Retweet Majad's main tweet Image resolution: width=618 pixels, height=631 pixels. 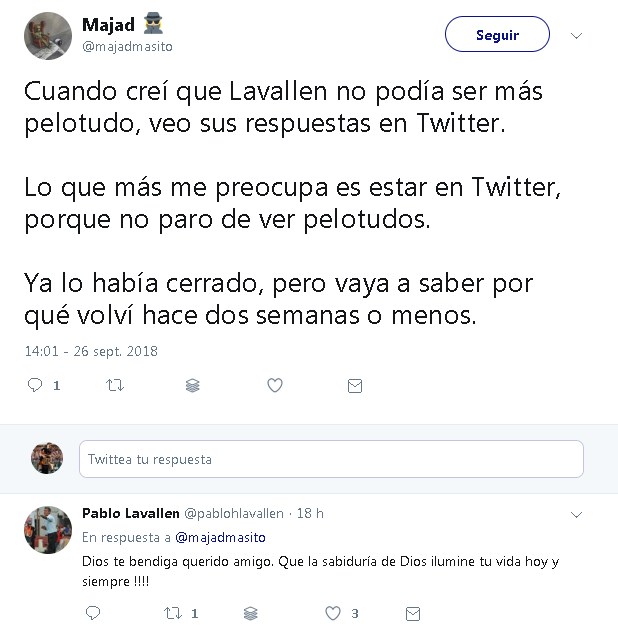[115, 385]
